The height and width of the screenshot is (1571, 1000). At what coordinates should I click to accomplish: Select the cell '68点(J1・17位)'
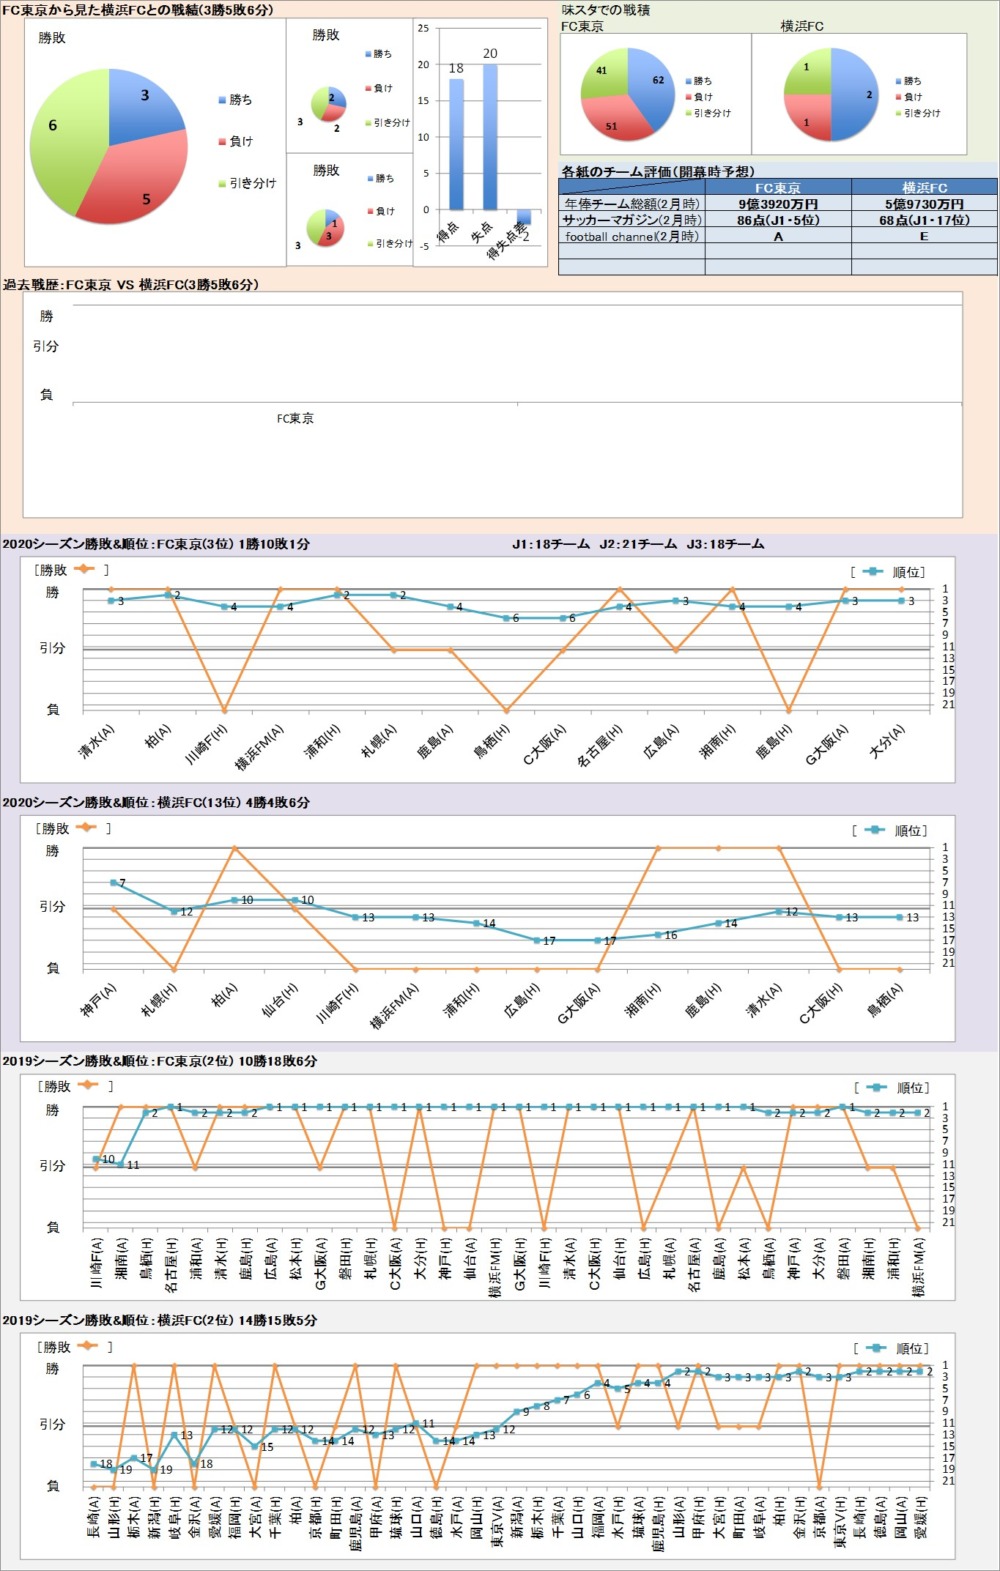click(x=924, y=219)
